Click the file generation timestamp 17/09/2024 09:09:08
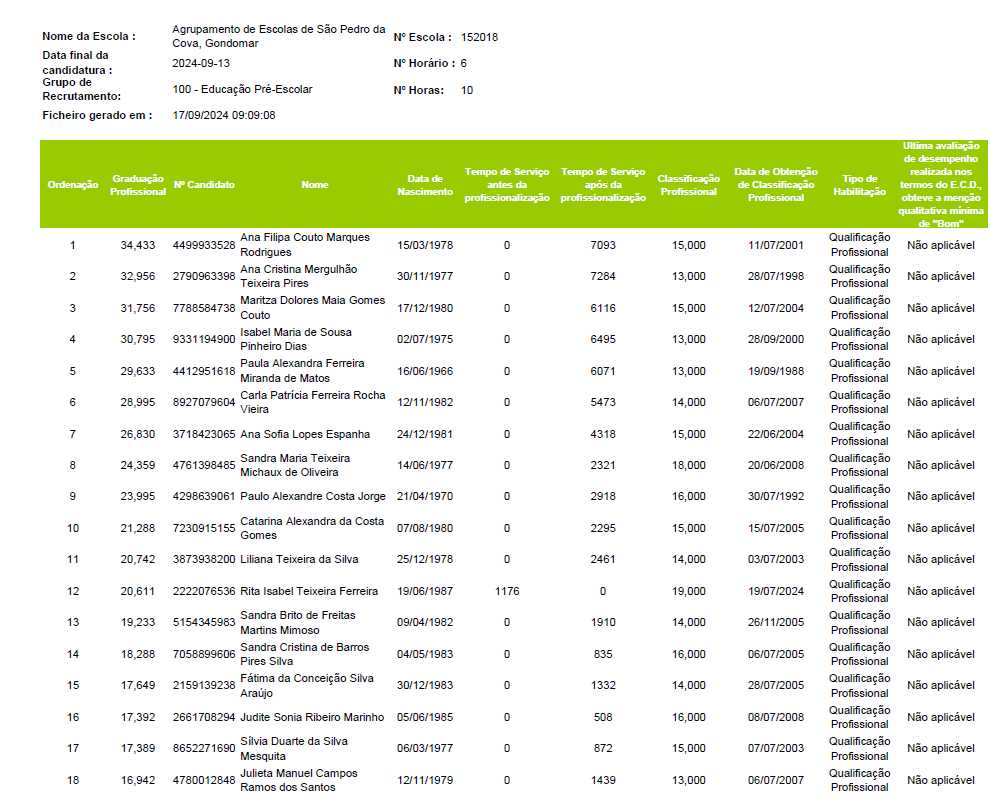 224,115
